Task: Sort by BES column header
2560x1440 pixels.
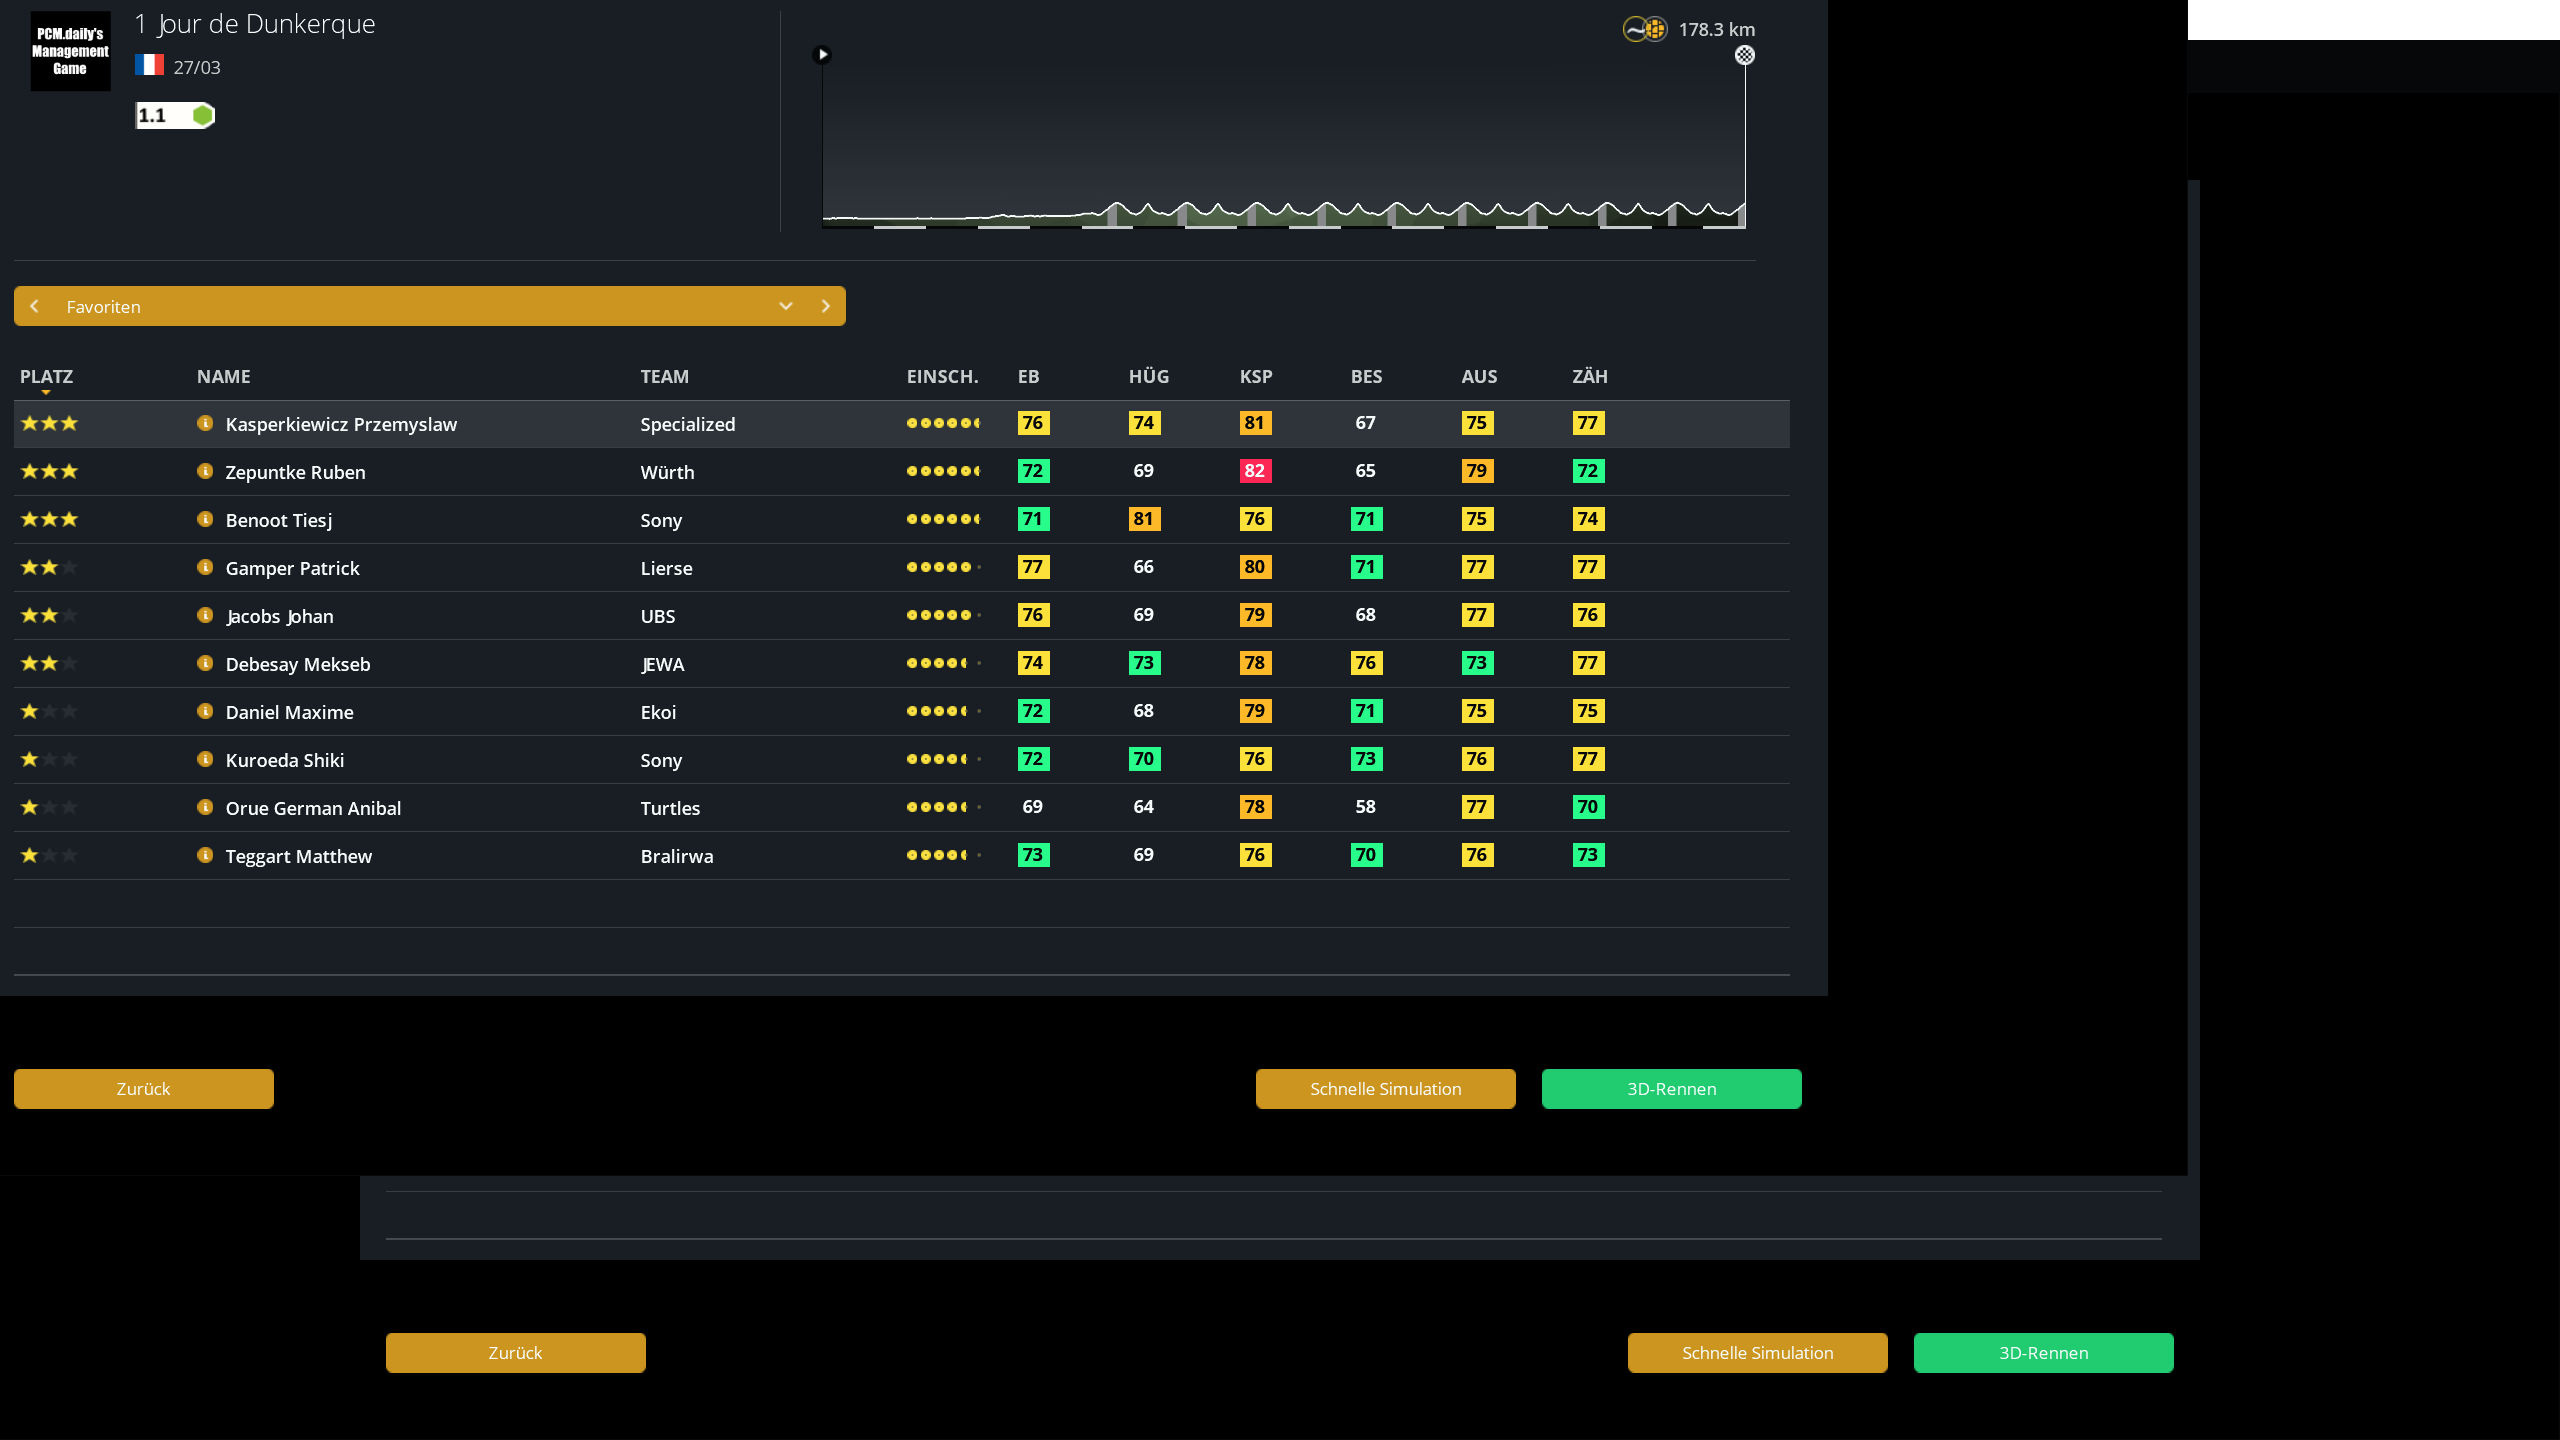Action: 1367,377
